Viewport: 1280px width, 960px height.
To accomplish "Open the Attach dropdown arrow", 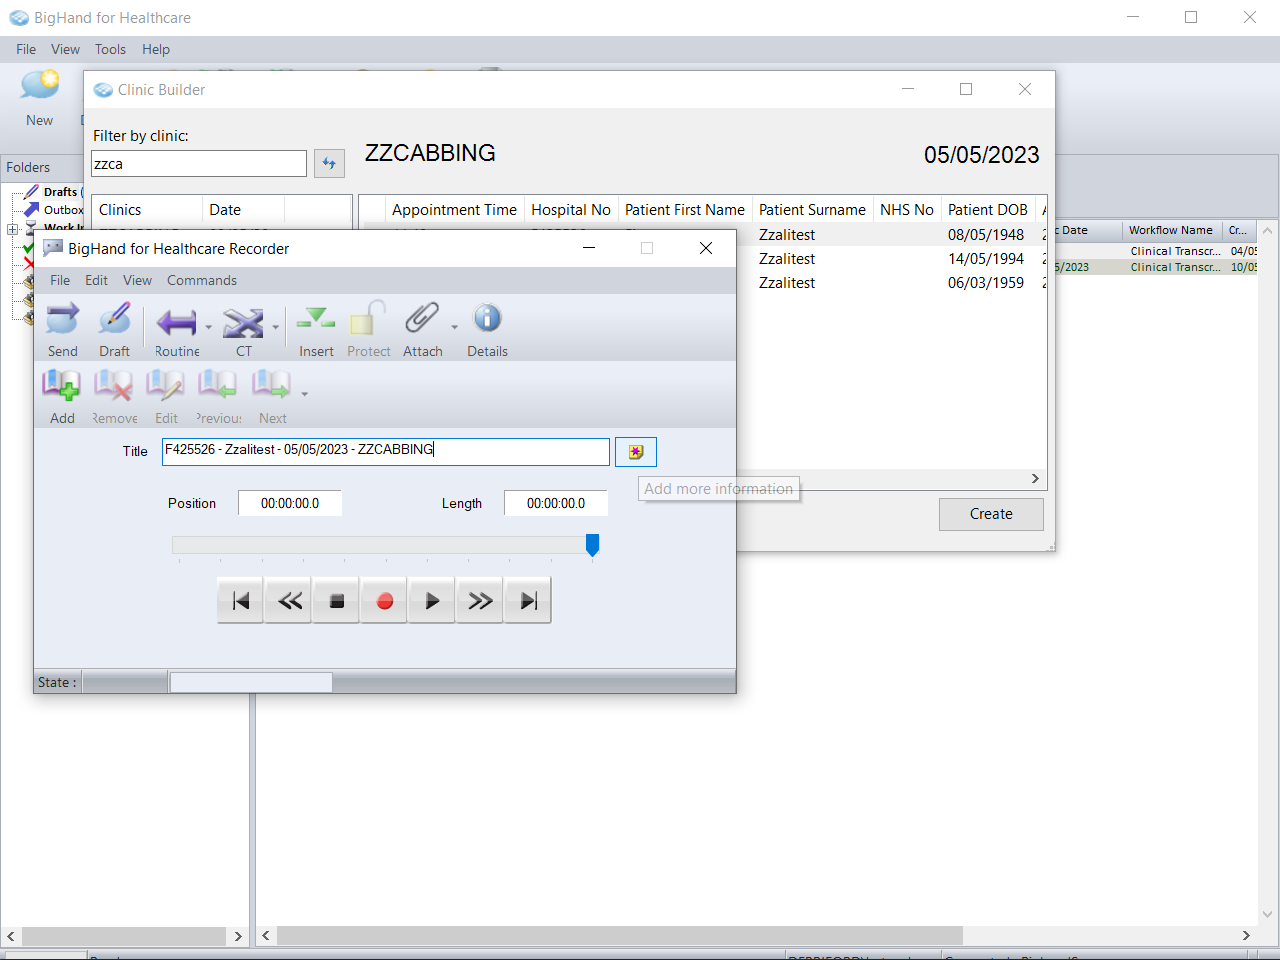I will pyautogui.click(x=455, y=327).
